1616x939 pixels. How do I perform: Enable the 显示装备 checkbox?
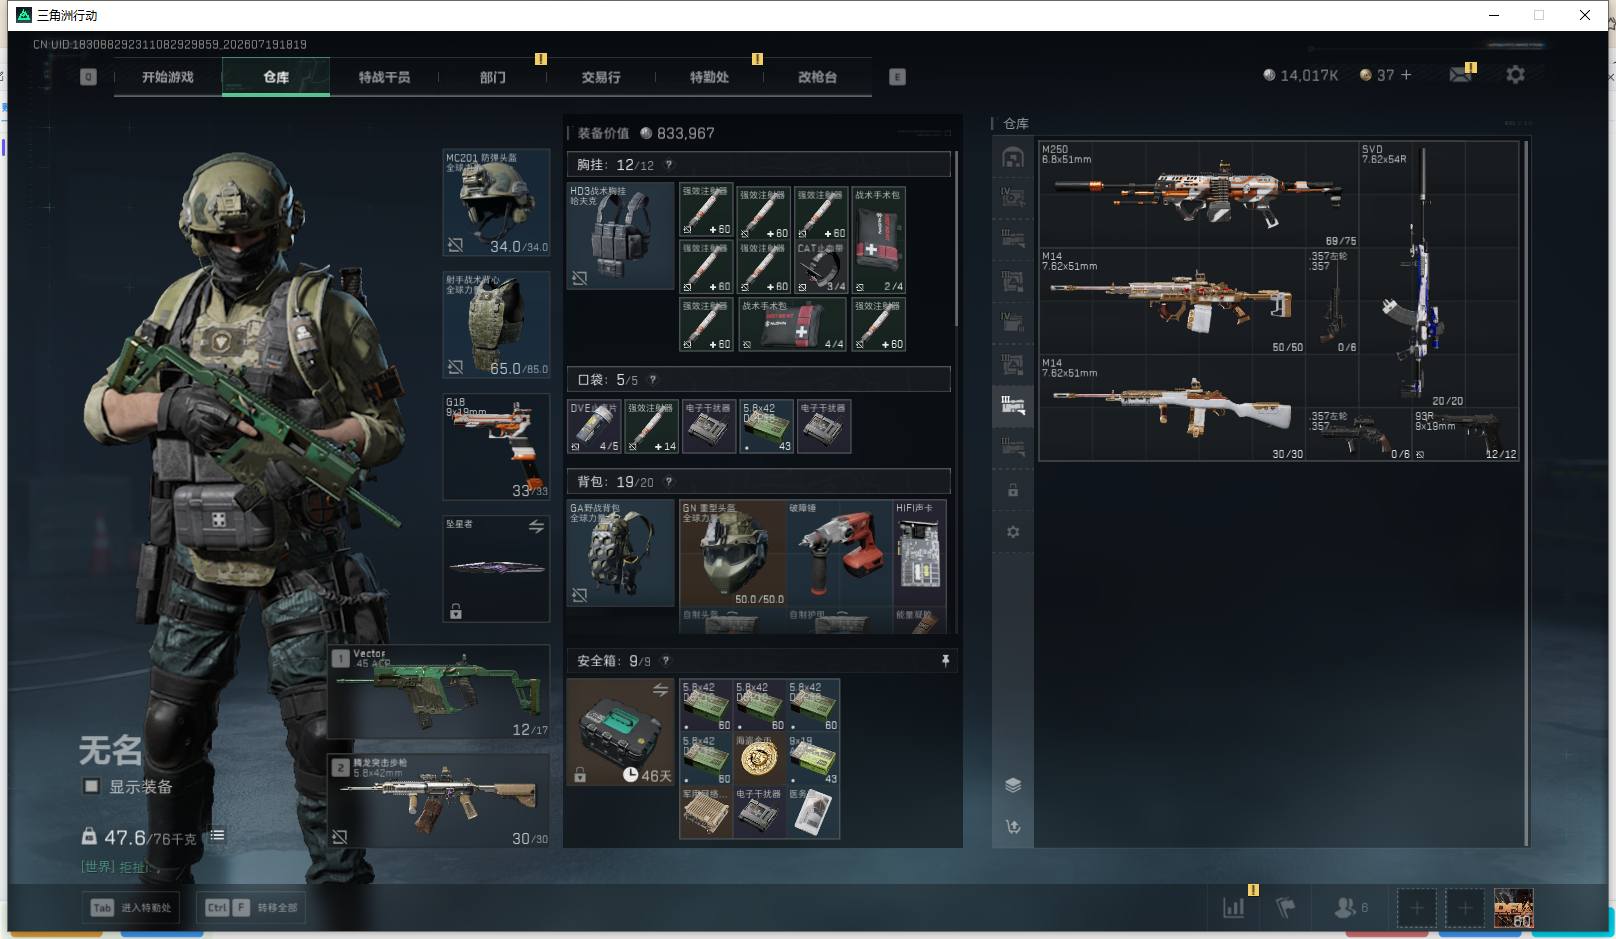pos(91,786)
